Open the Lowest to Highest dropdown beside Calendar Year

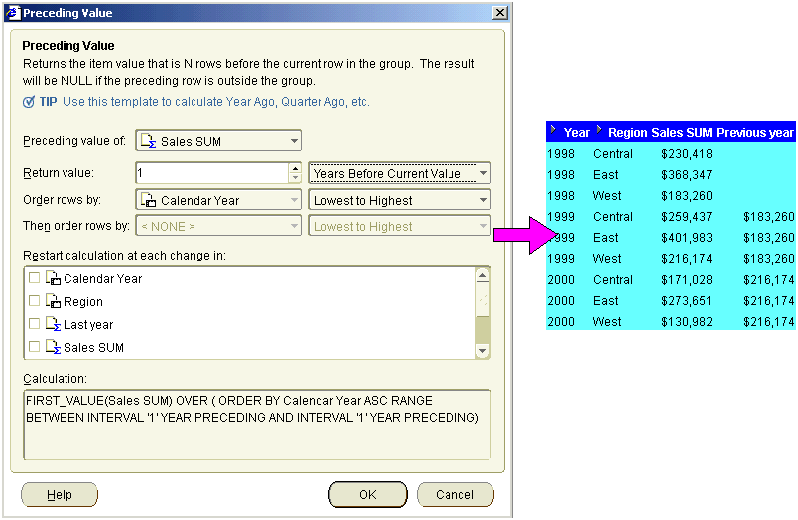[483, 200]
